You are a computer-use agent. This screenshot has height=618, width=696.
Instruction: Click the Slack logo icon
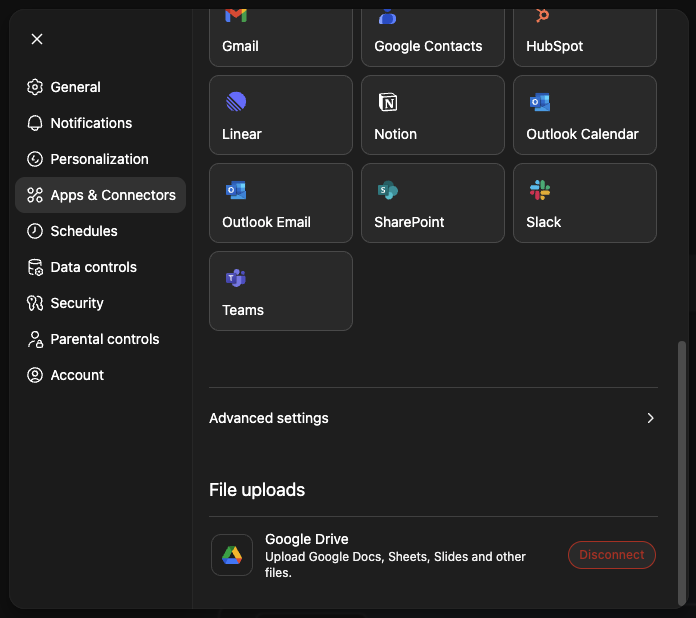click(x=540, y=190)
